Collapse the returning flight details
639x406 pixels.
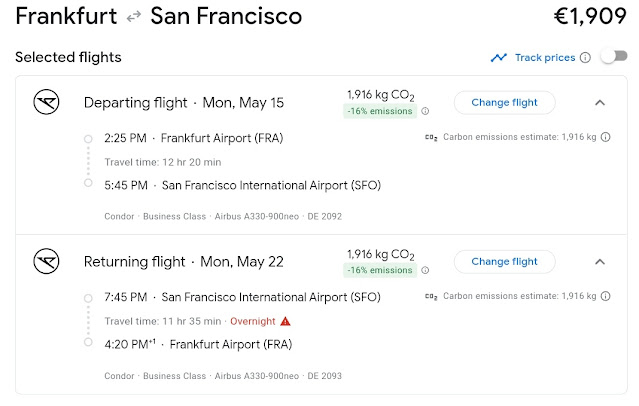point(599,262)
